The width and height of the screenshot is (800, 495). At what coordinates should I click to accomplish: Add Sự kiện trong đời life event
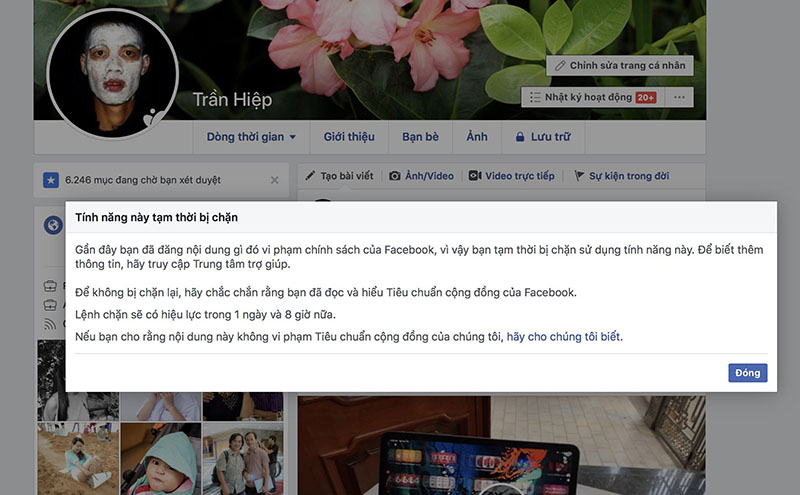[x=621, y=176]
